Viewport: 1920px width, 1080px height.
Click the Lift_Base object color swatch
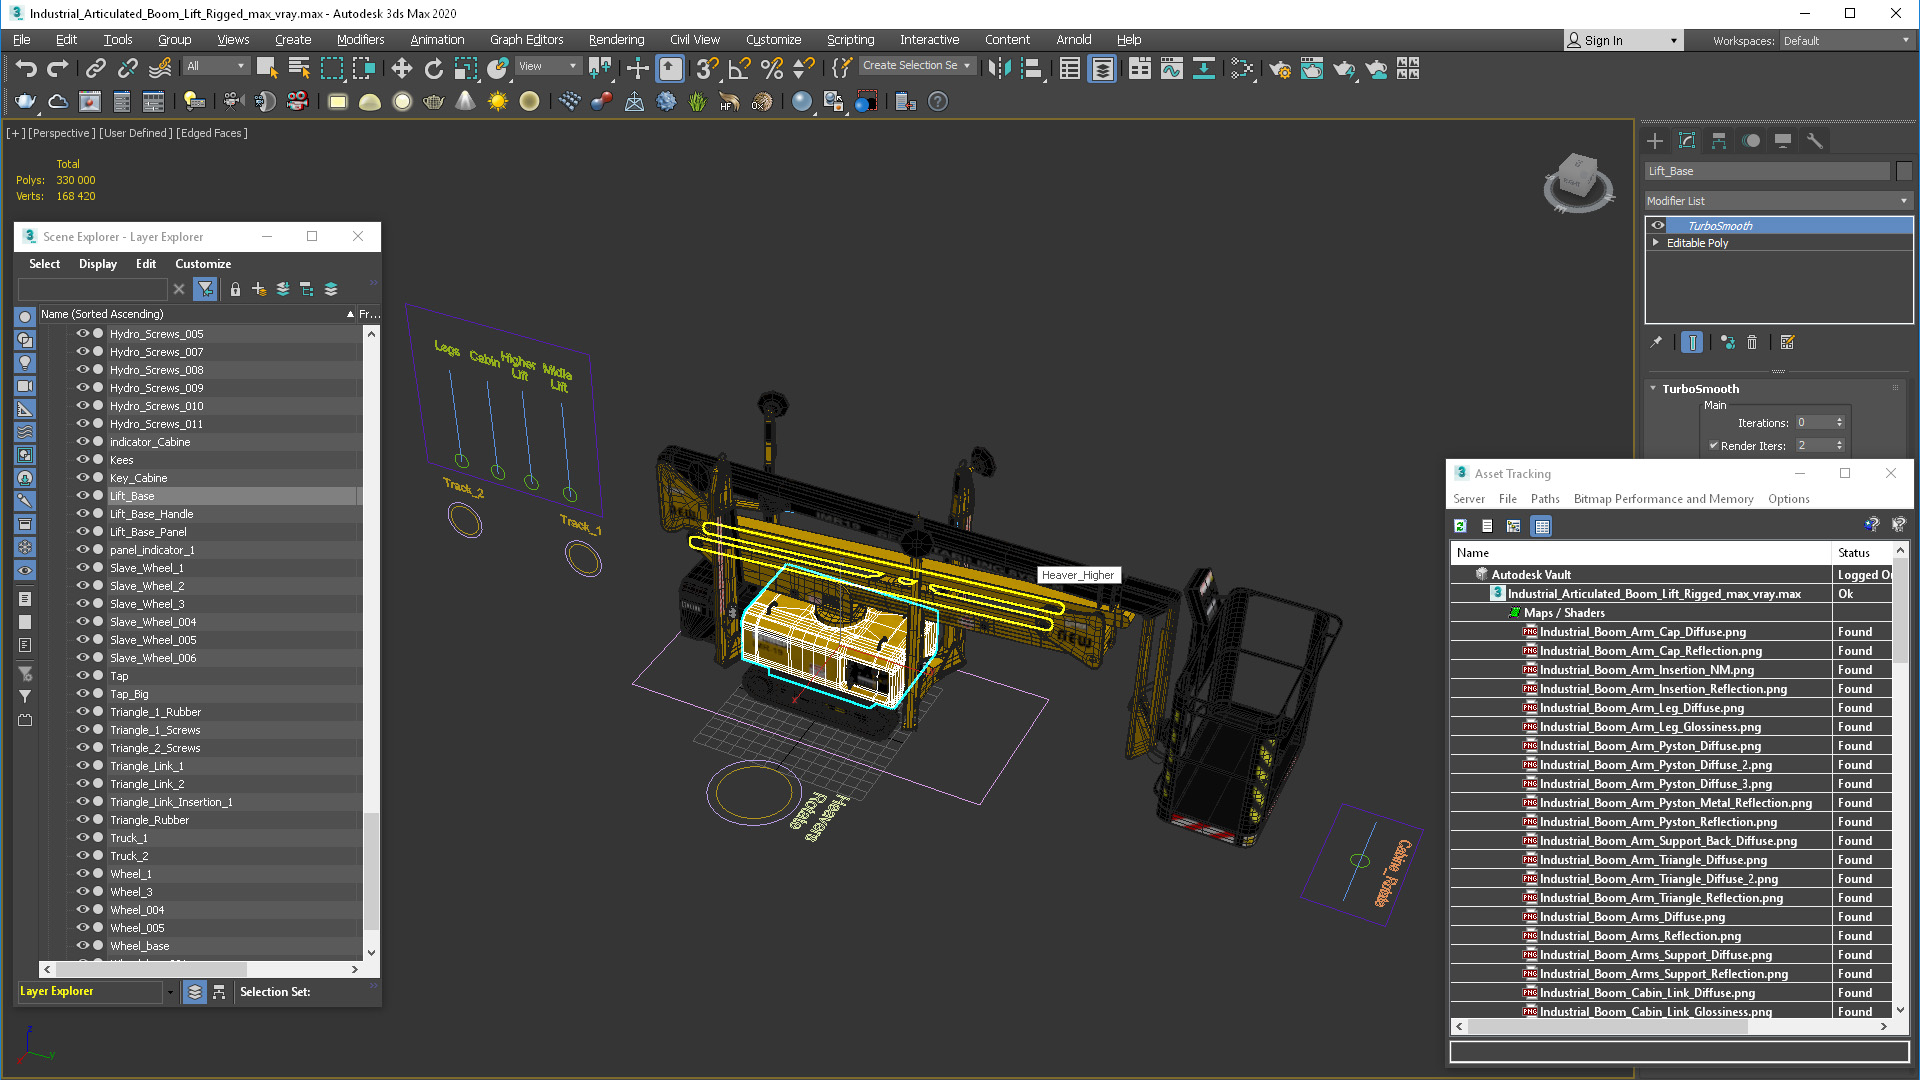point(1904,171)
